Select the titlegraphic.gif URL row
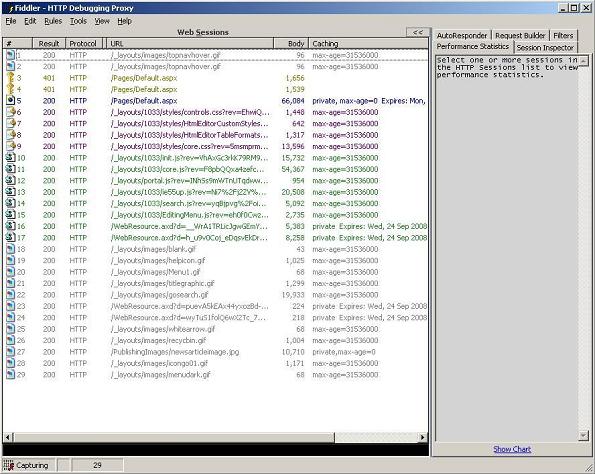 coord(216,283)
